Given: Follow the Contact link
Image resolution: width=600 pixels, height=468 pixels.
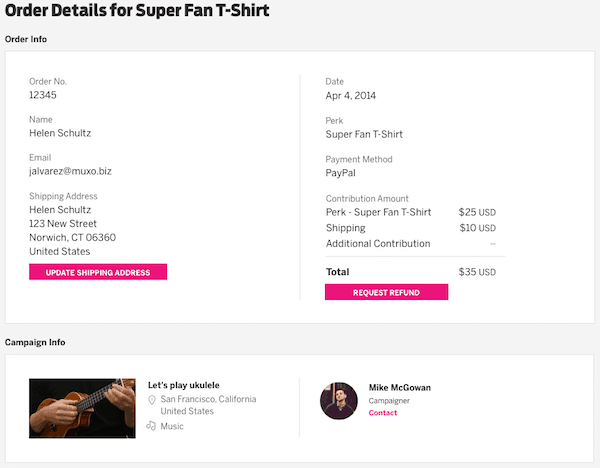Looking at the screenshot, I should pos(382,413).
